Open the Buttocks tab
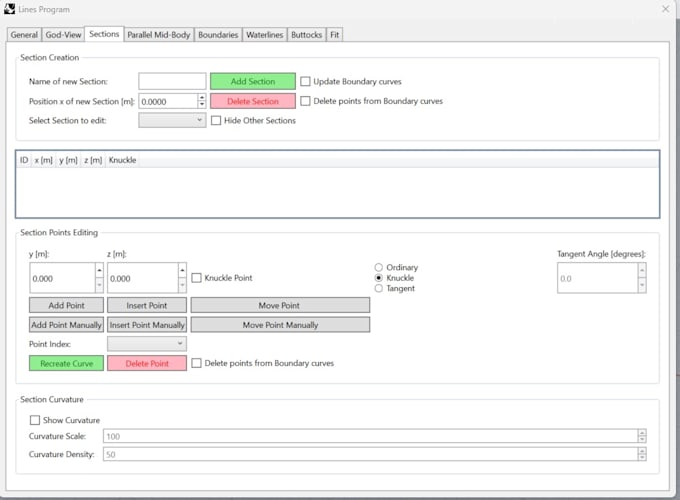Viewport: 680px width, 500px height. coord(307,35)
